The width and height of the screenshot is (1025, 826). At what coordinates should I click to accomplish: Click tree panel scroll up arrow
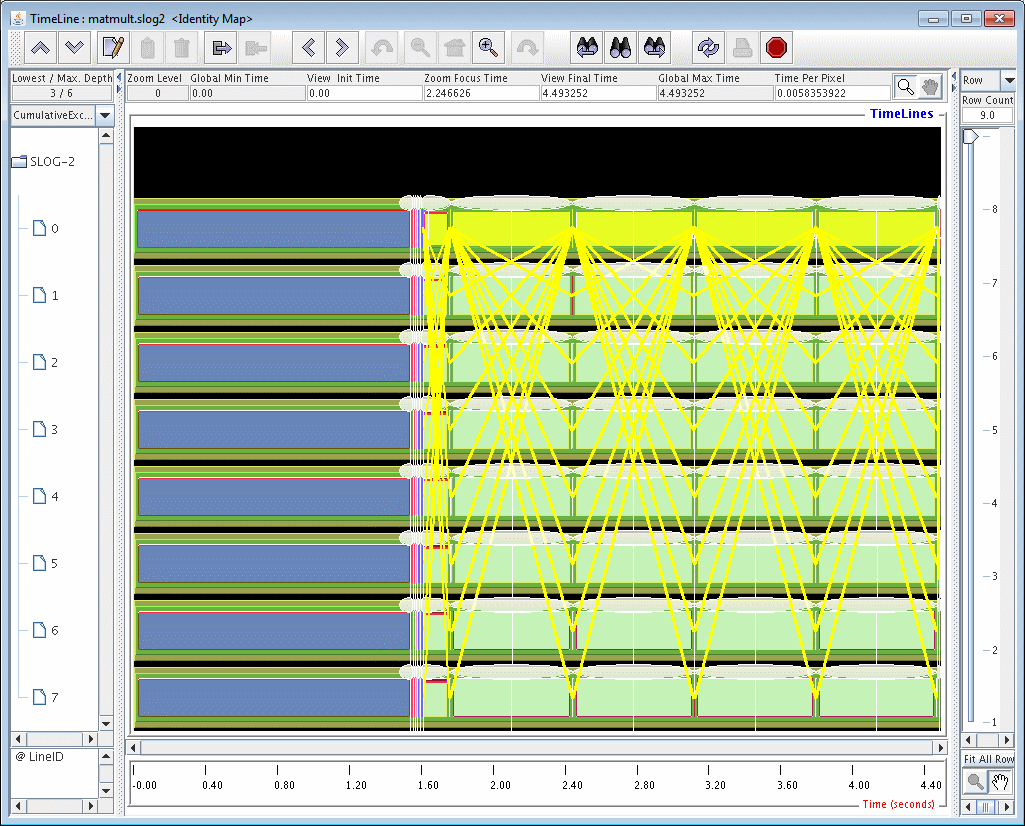pos(106,136)
